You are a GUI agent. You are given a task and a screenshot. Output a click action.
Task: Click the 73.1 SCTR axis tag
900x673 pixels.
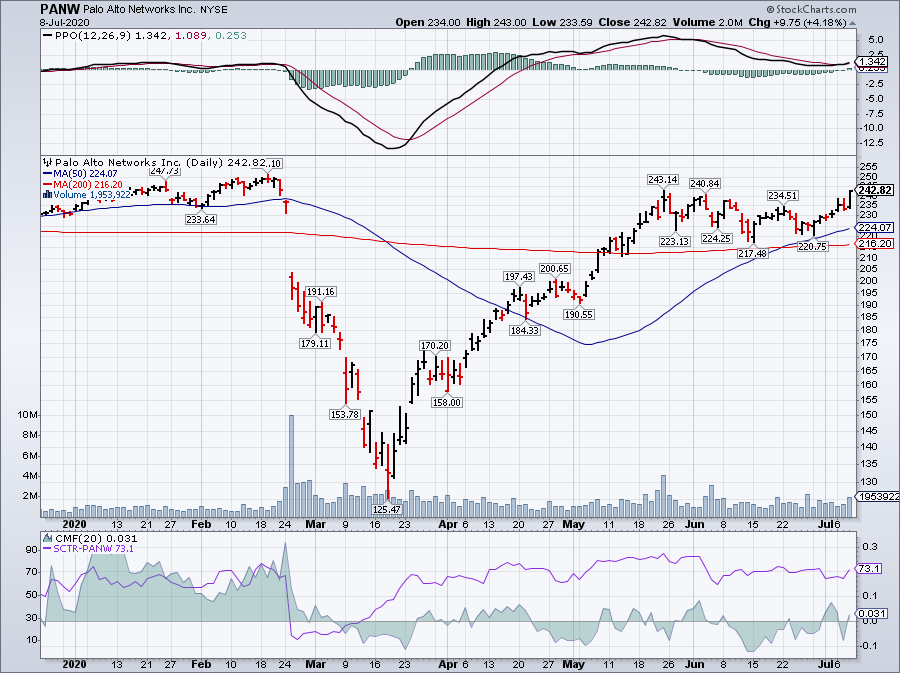869,569
